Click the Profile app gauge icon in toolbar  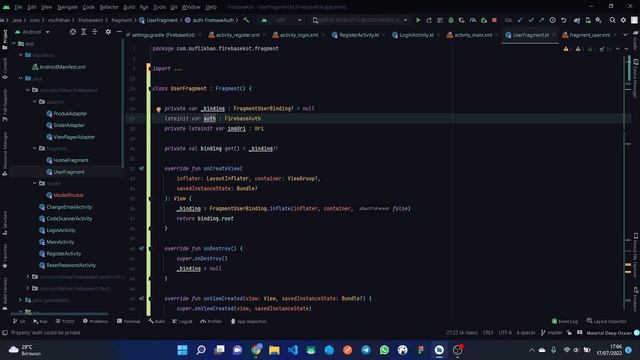473,20
